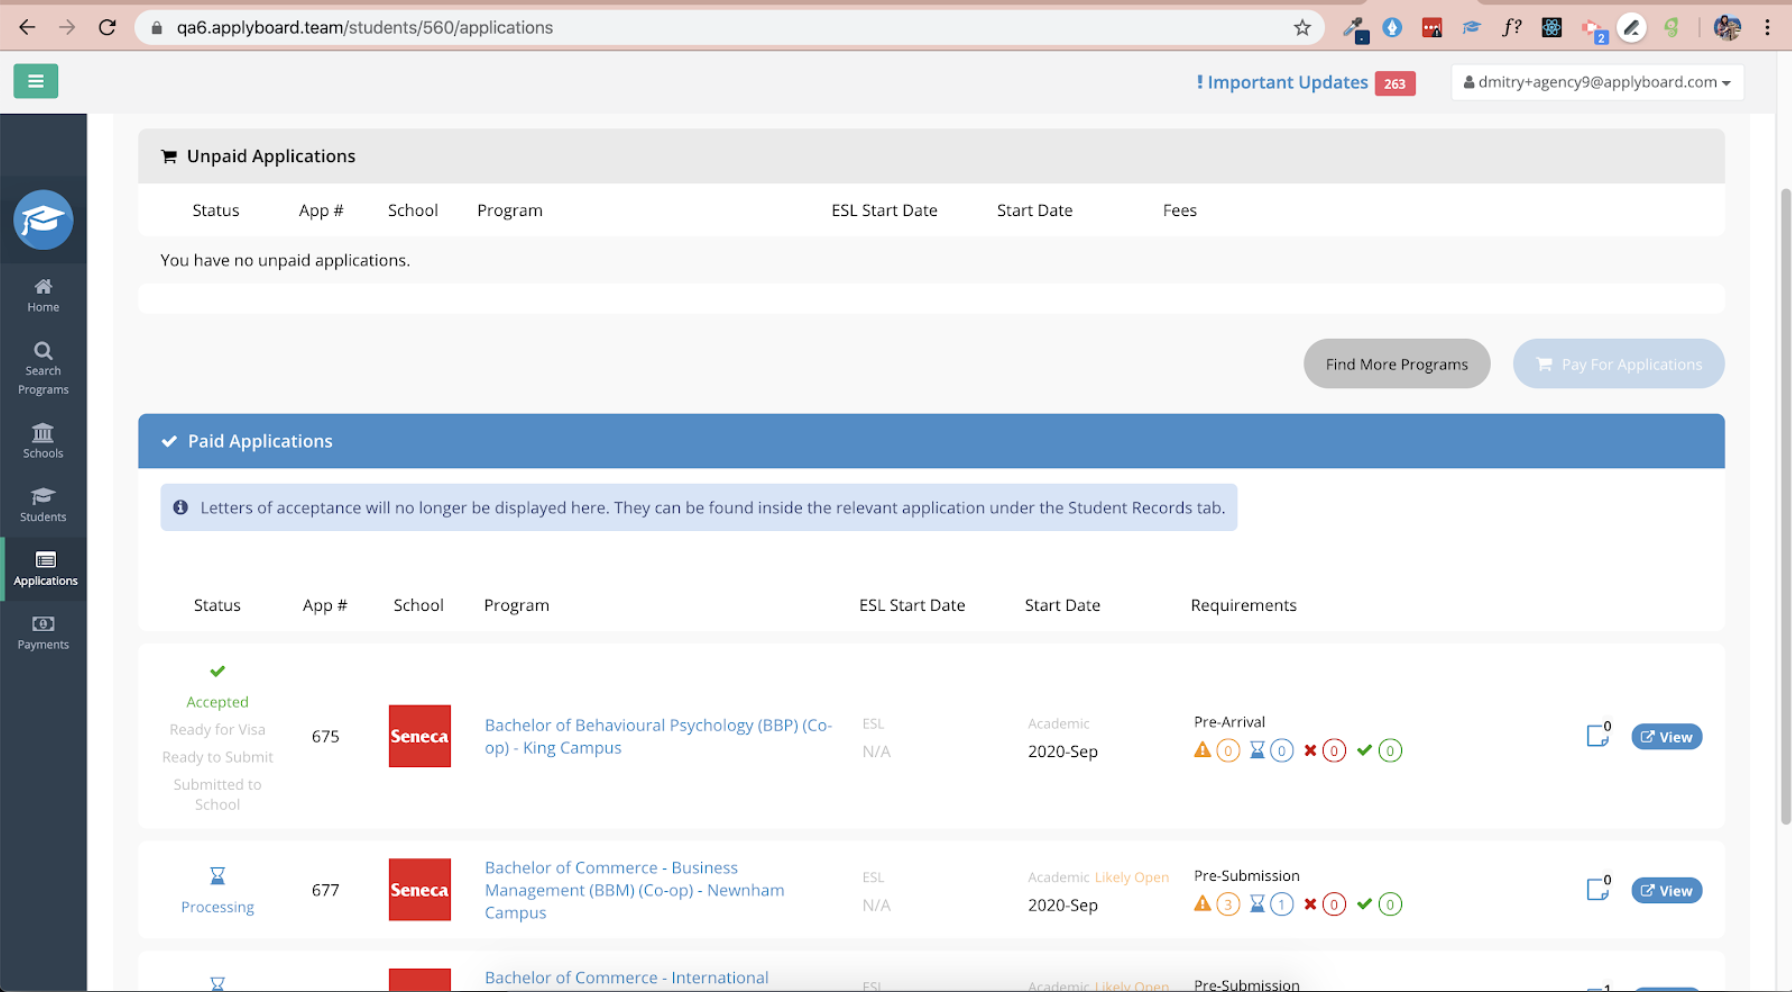Click info icon in acceptance letters notice
The width and height of the screenshot is (1792, 992).
point(180,507)
